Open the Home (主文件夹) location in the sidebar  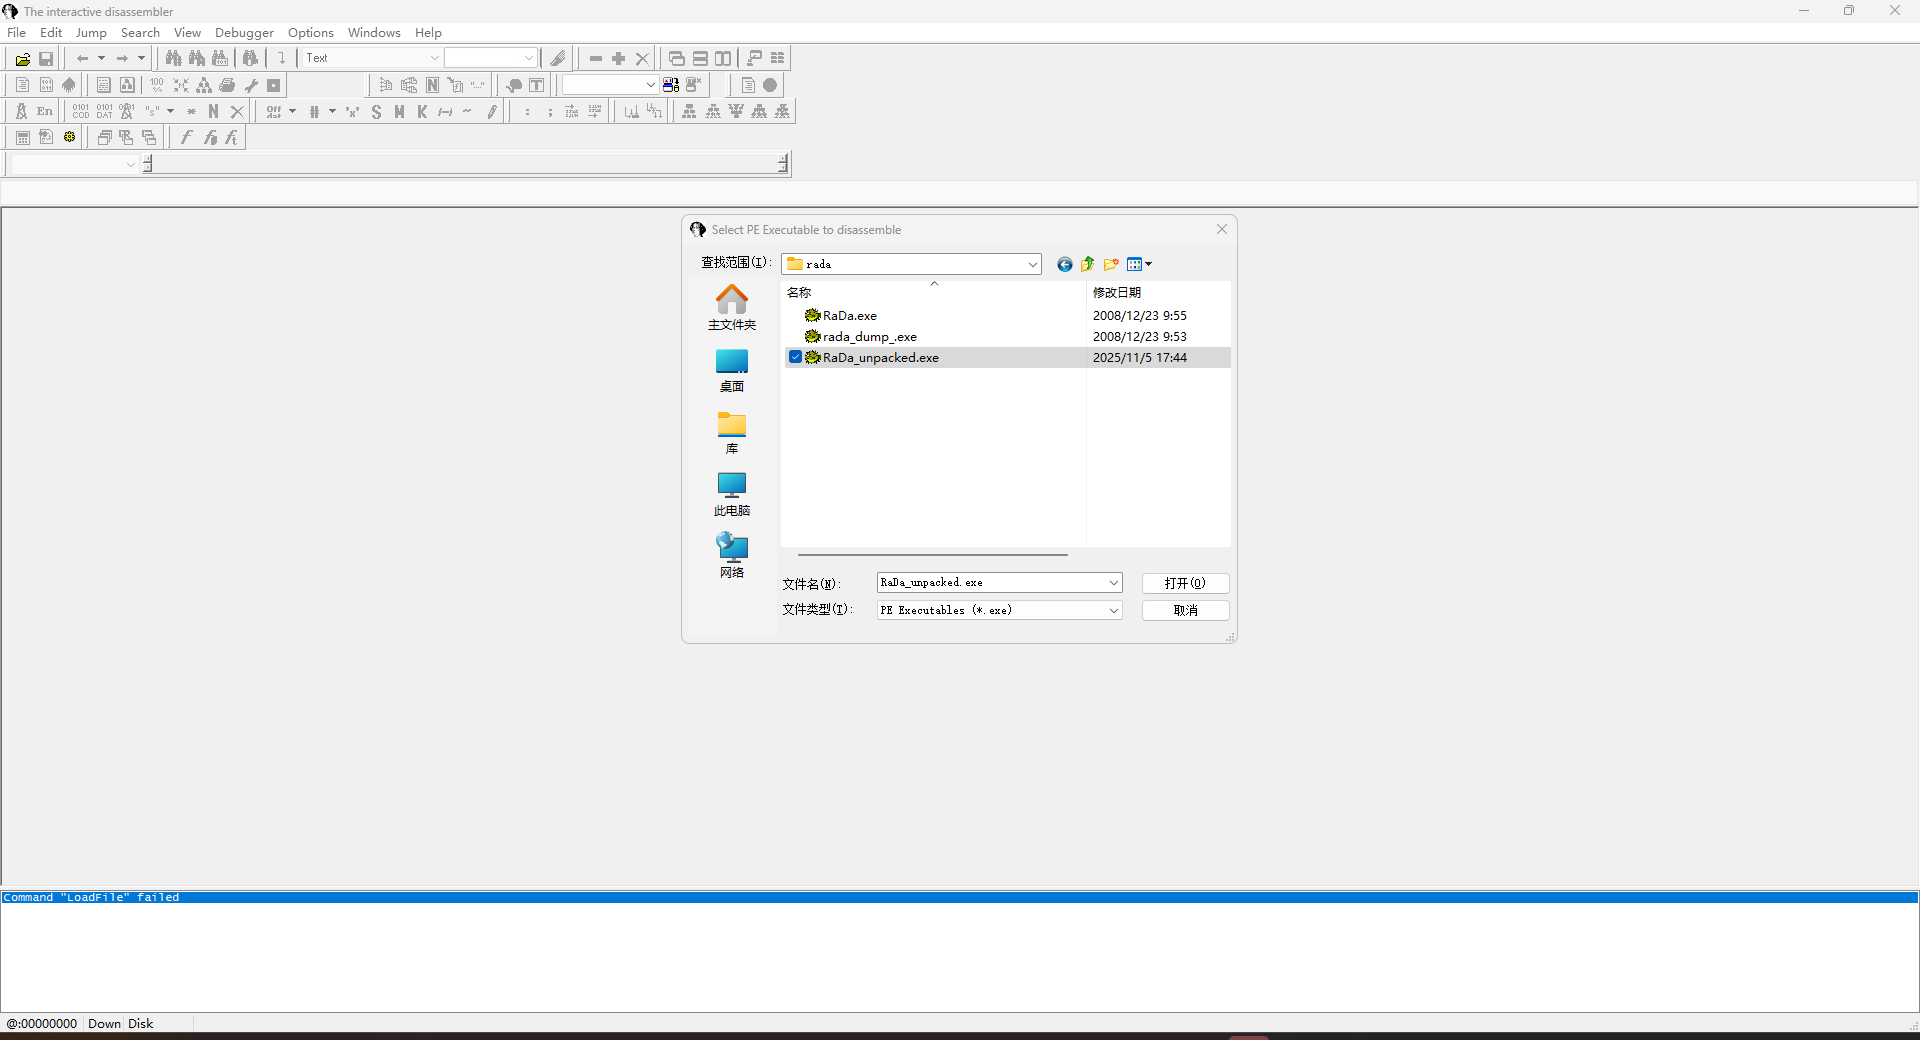732,308
